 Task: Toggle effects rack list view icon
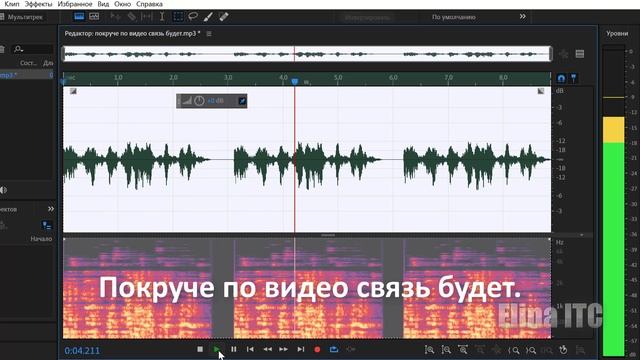point(47,225)
